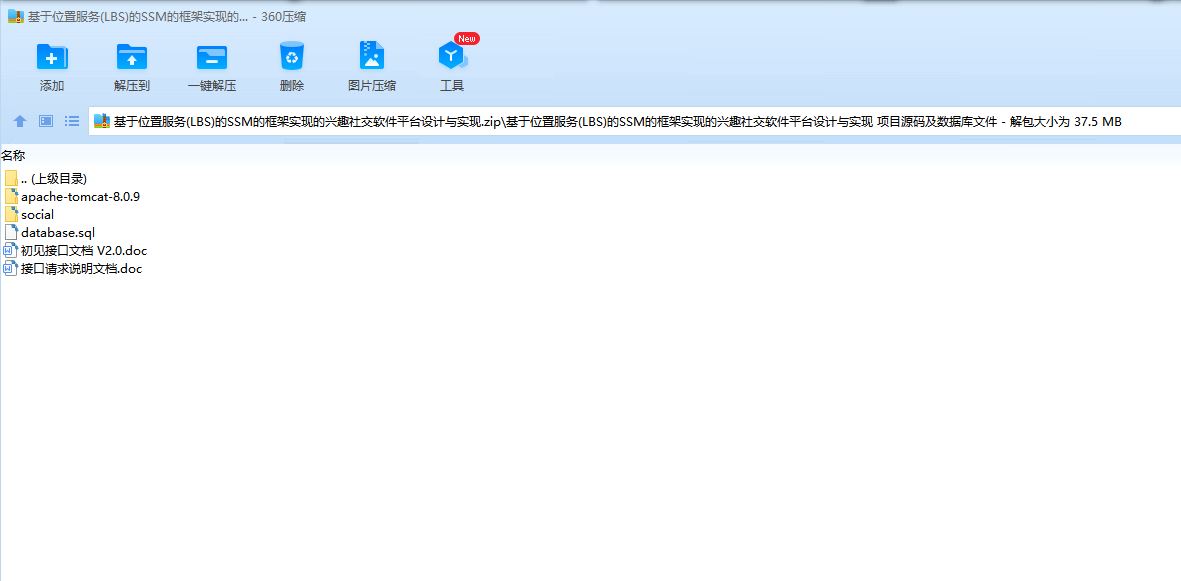Select the social folder
The width and height of the screenshot is (1181, 581).
[29, 215]
